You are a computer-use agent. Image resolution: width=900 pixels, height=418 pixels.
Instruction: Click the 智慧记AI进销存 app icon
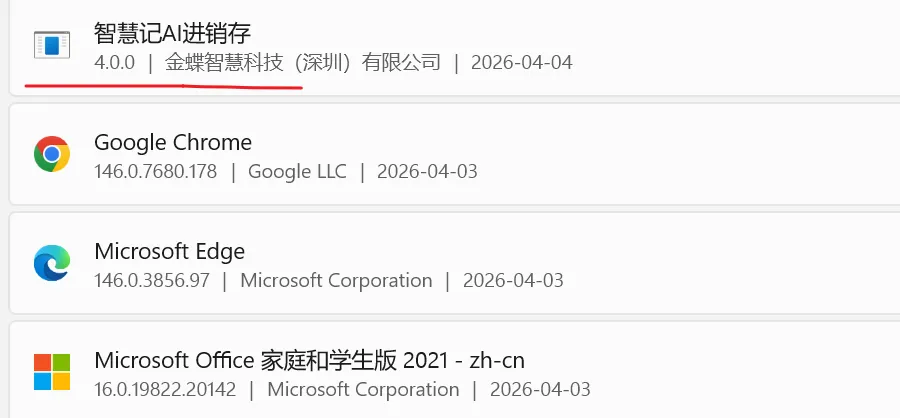click(x=51, y=44)
